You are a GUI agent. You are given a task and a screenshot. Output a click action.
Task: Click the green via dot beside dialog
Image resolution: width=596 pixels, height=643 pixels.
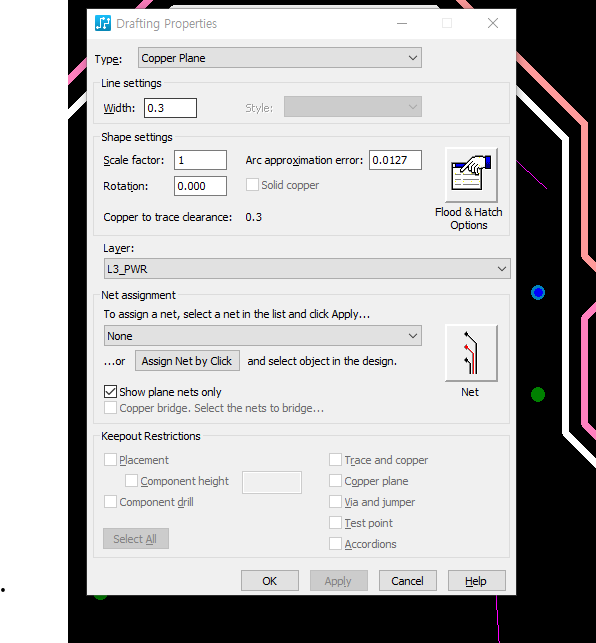pyautogui.click(x=538, y=394)
